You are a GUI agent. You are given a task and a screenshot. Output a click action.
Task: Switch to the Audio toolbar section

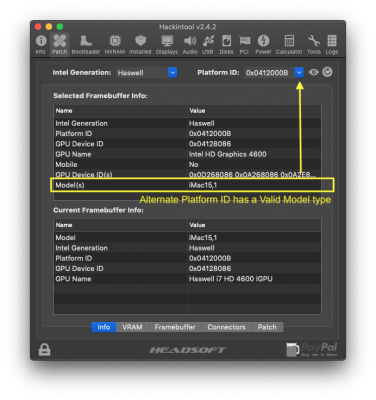(190, 45)
